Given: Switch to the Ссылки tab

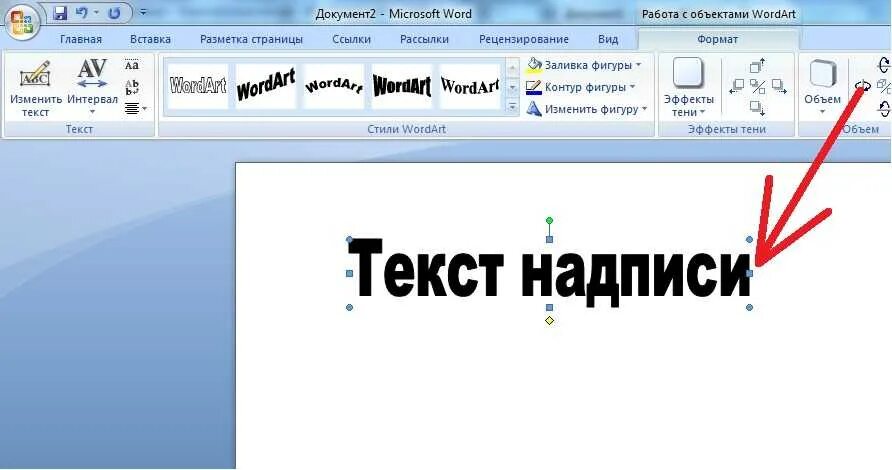Looking at the screenshot, I should [352, 39].
